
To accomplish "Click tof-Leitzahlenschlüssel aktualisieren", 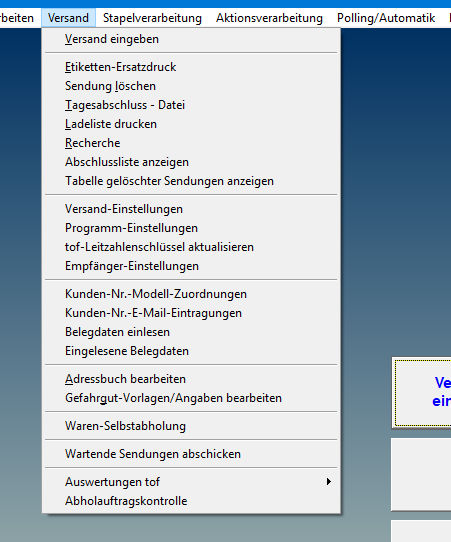I will 191,247.
